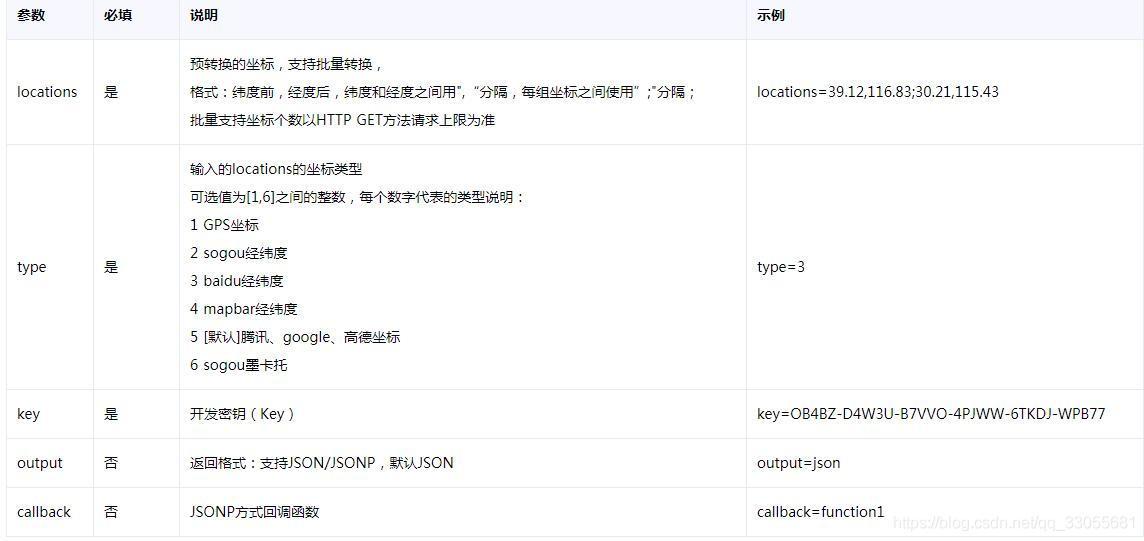
Task: Select the example callback=function1
Action: [x=820, y=512]
